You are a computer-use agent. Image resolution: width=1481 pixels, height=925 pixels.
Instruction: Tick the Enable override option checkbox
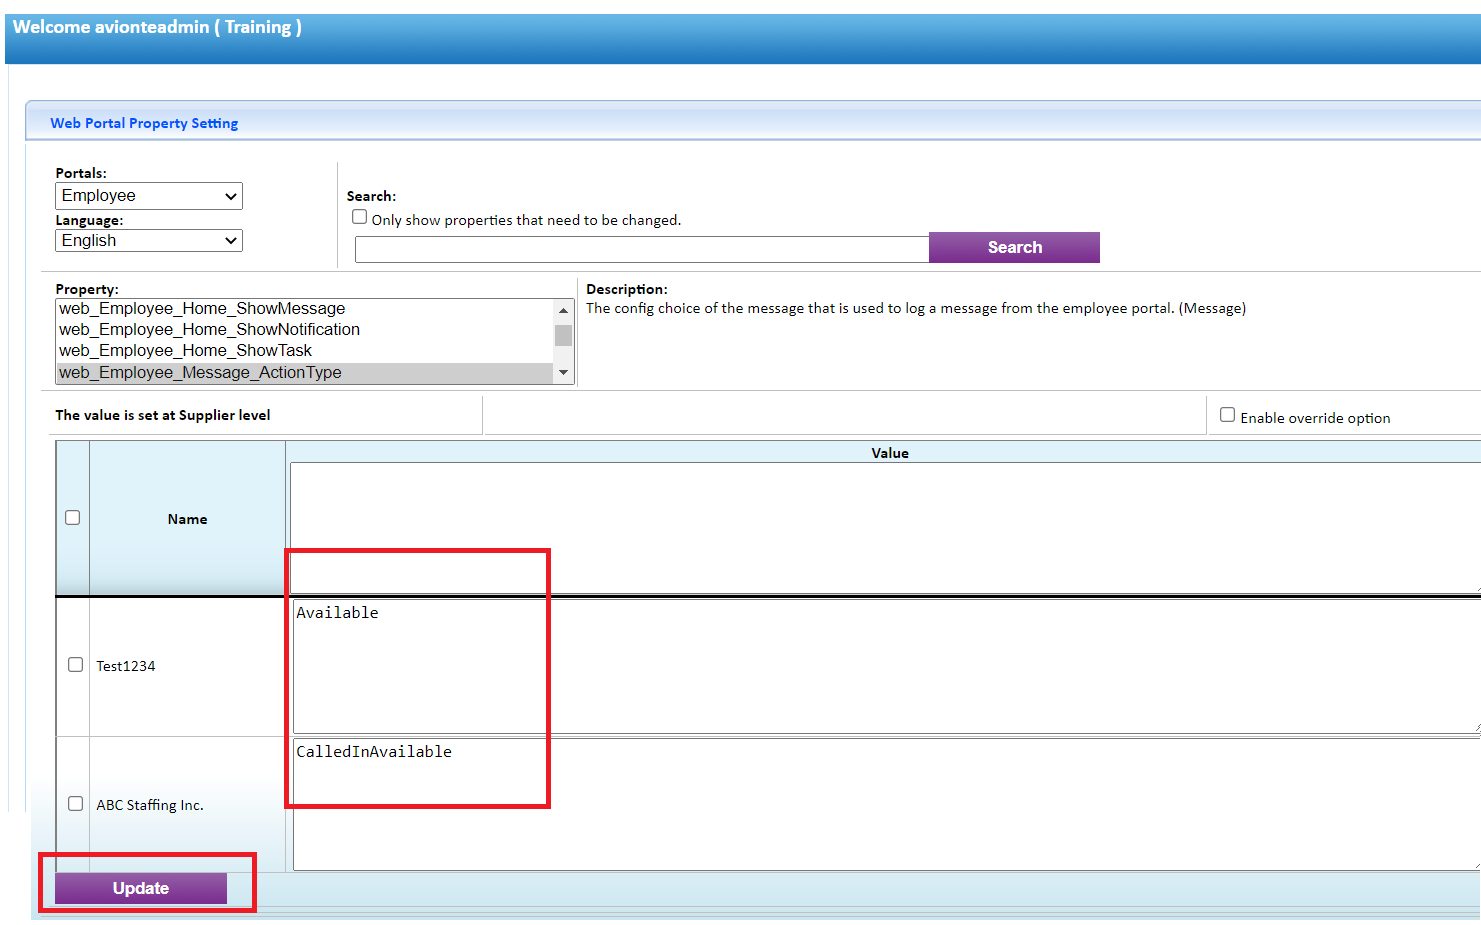[x=1227, y=415]
